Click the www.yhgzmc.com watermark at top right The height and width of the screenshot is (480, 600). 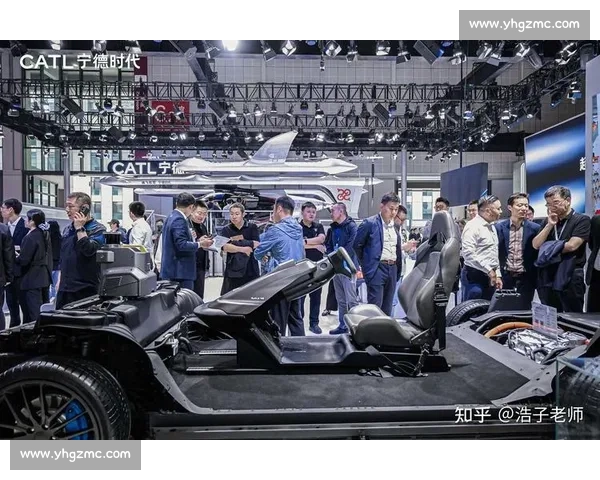point(523,24)
